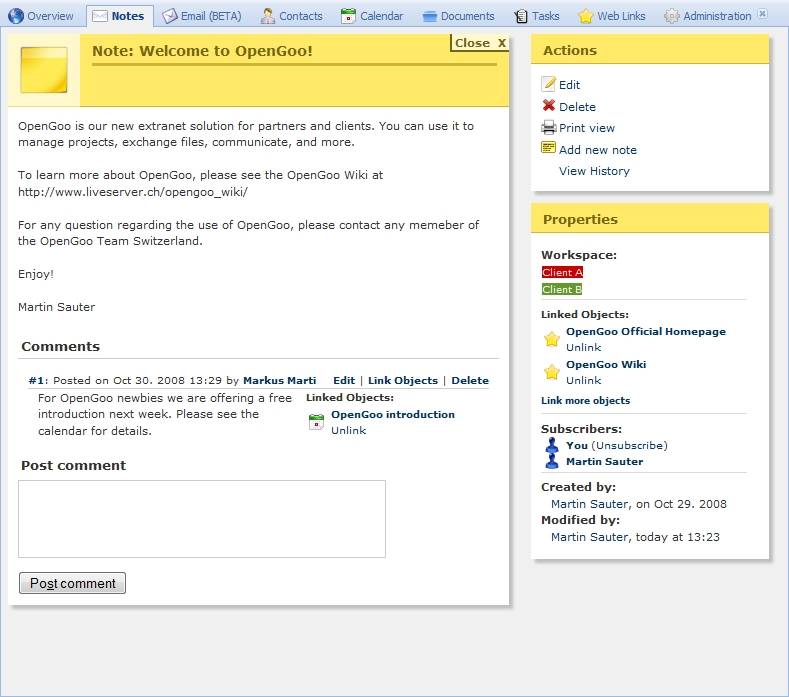This screenshot has width=789, height=697.
Task: Open the Calendar tab
Action: pyautogui.click(x=372, y=16)
